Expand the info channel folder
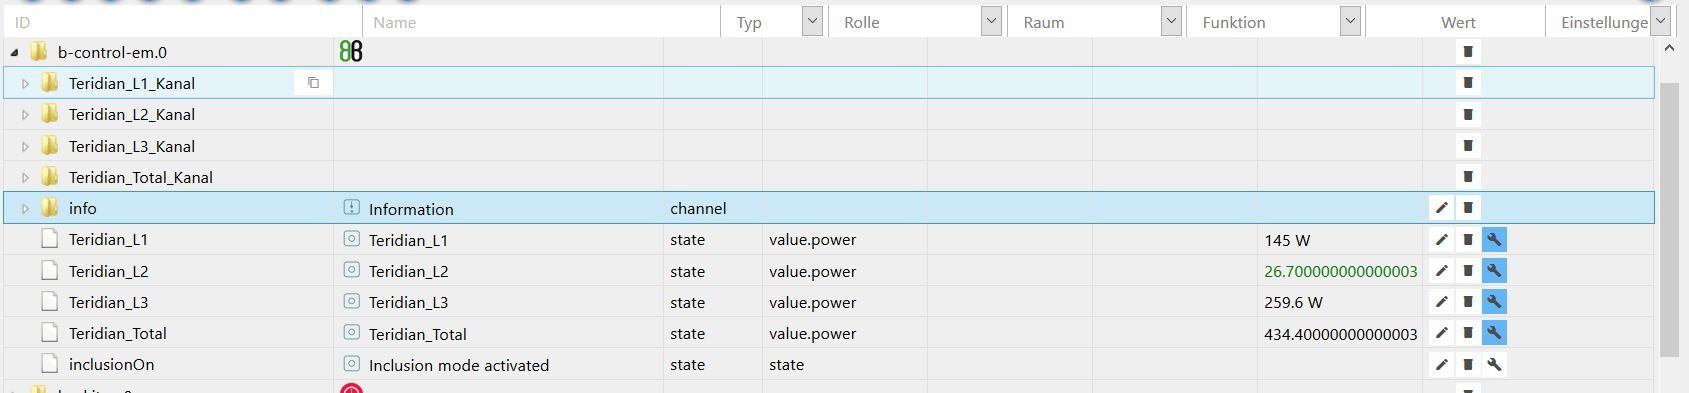The height and width of the screenshot is (393, 1689). coord(26,209)
